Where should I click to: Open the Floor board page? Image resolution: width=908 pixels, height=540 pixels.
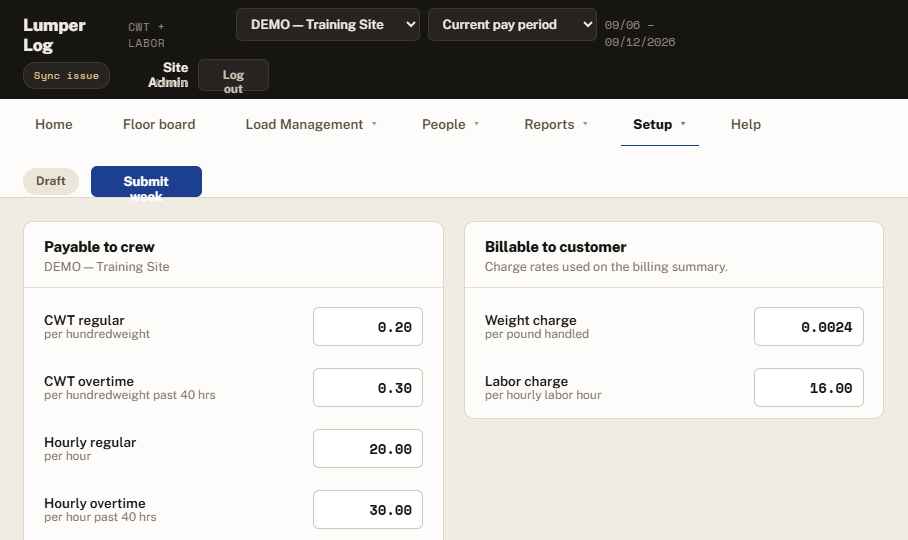159,124
